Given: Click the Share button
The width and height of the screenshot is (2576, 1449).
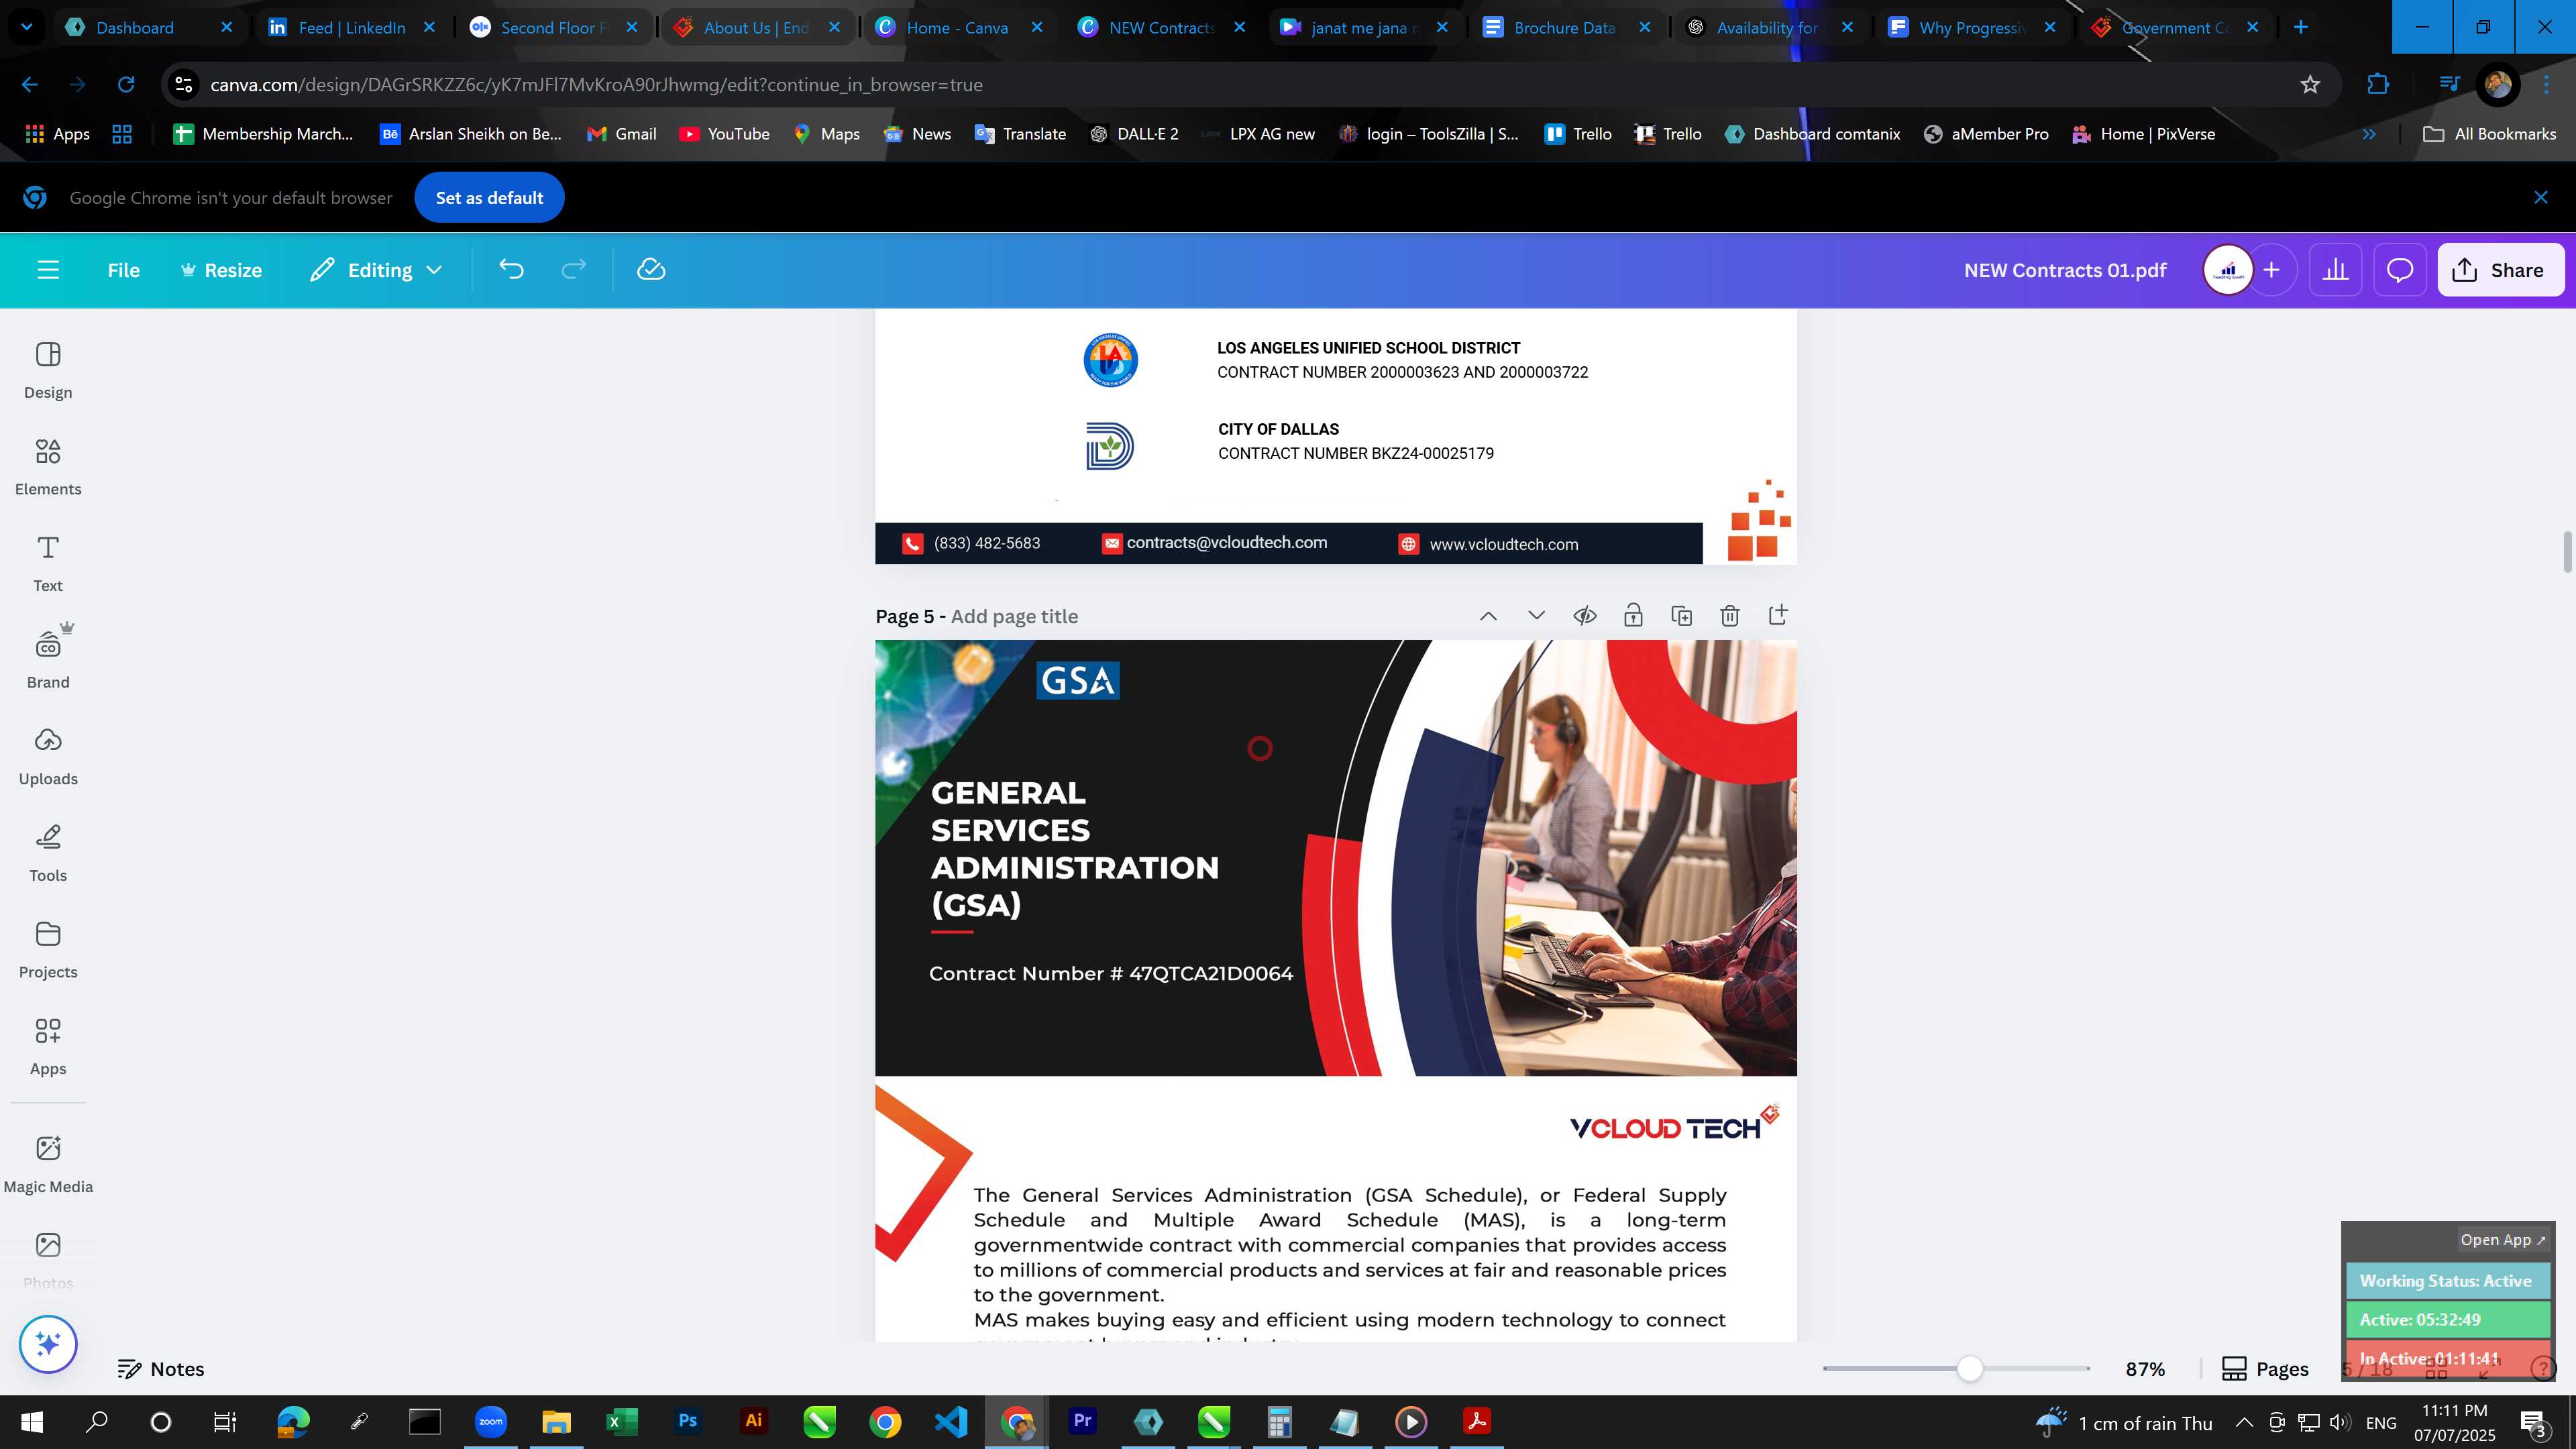Looking at the screenshot, I should [2500, 270].
